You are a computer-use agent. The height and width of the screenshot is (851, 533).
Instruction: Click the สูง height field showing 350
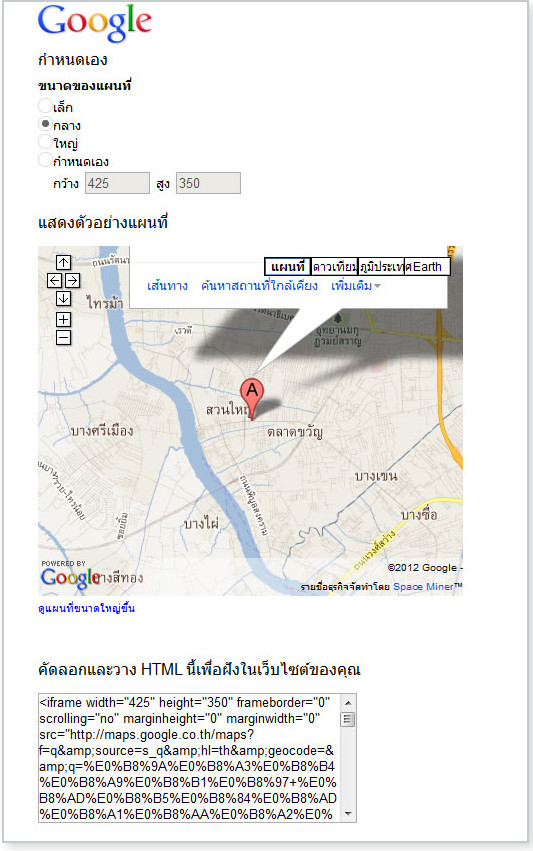pyautogui.click(x=208, y=183)
